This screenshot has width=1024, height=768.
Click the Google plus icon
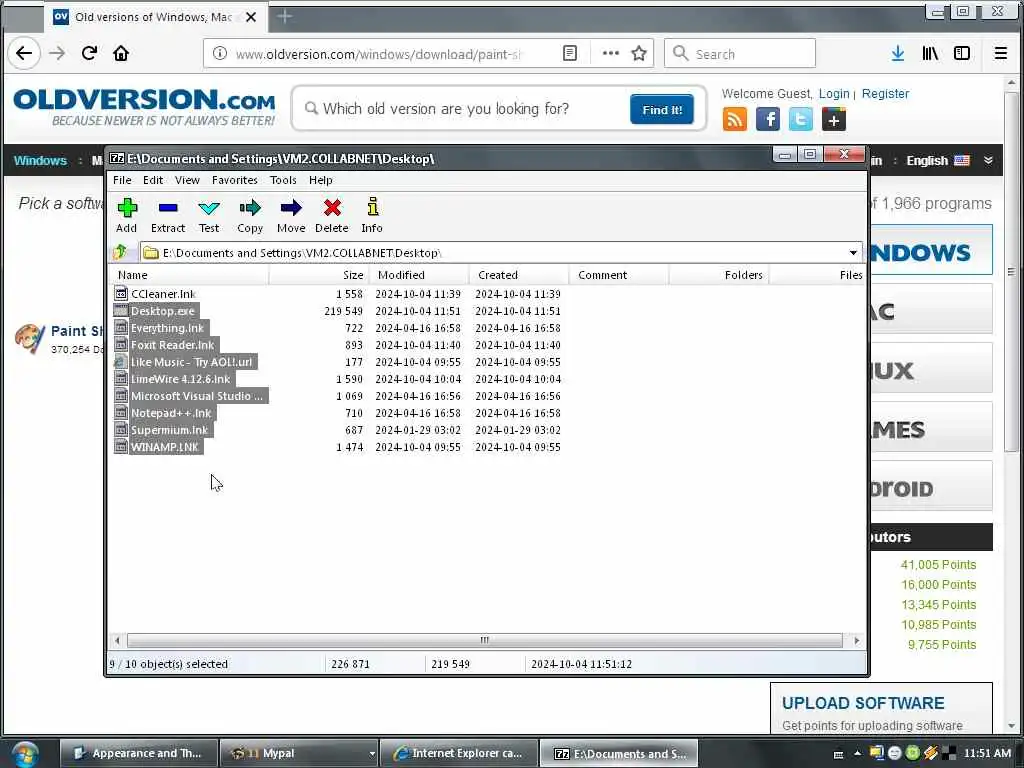[834, 120]
